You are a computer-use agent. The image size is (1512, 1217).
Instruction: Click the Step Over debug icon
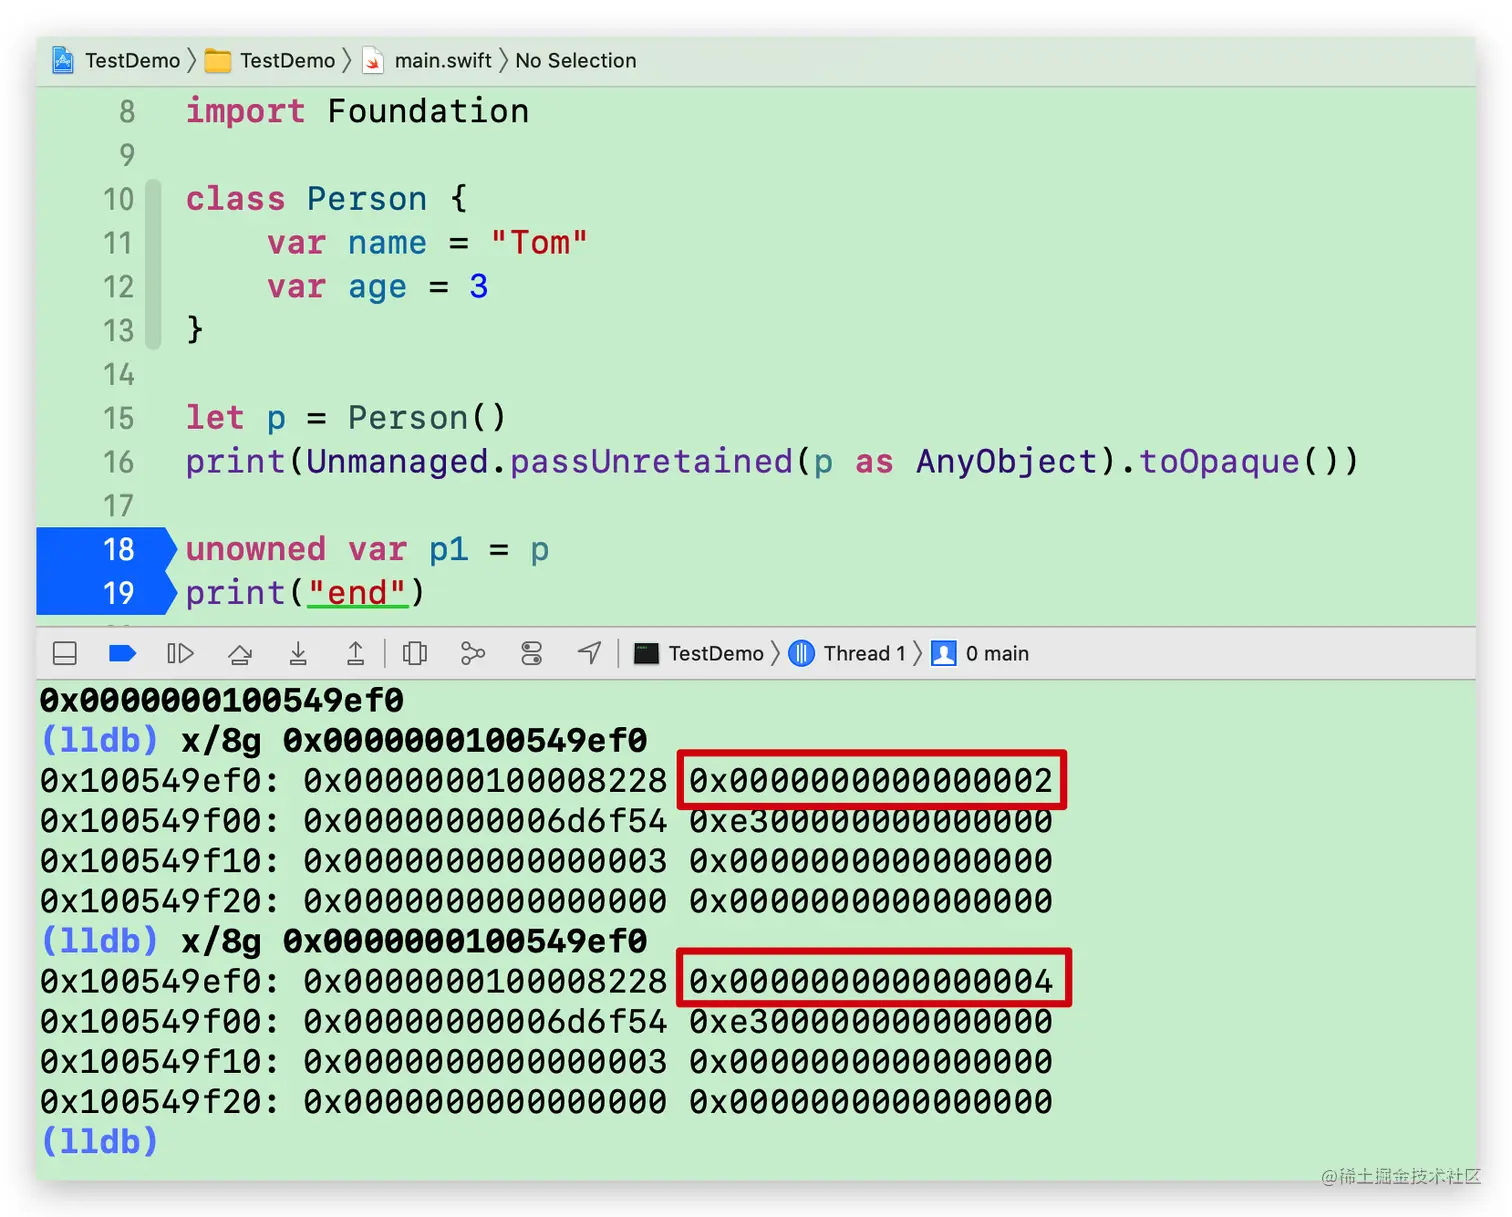coord(240,654)
